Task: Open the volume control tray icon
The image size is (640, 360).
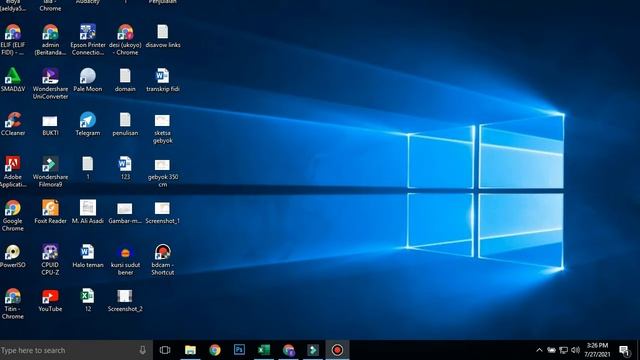Action: tap(576, 350)
